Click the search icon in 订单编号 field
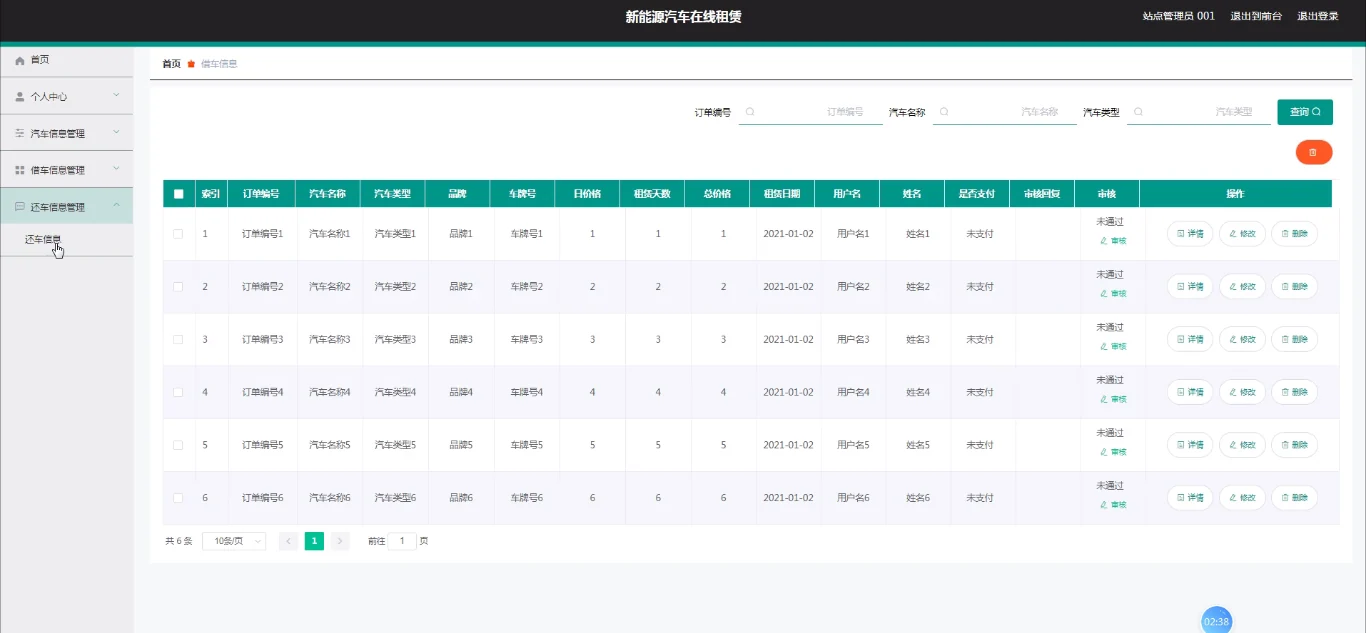The height and width of the screenshot is (633, 1366). tap(750, 112)
